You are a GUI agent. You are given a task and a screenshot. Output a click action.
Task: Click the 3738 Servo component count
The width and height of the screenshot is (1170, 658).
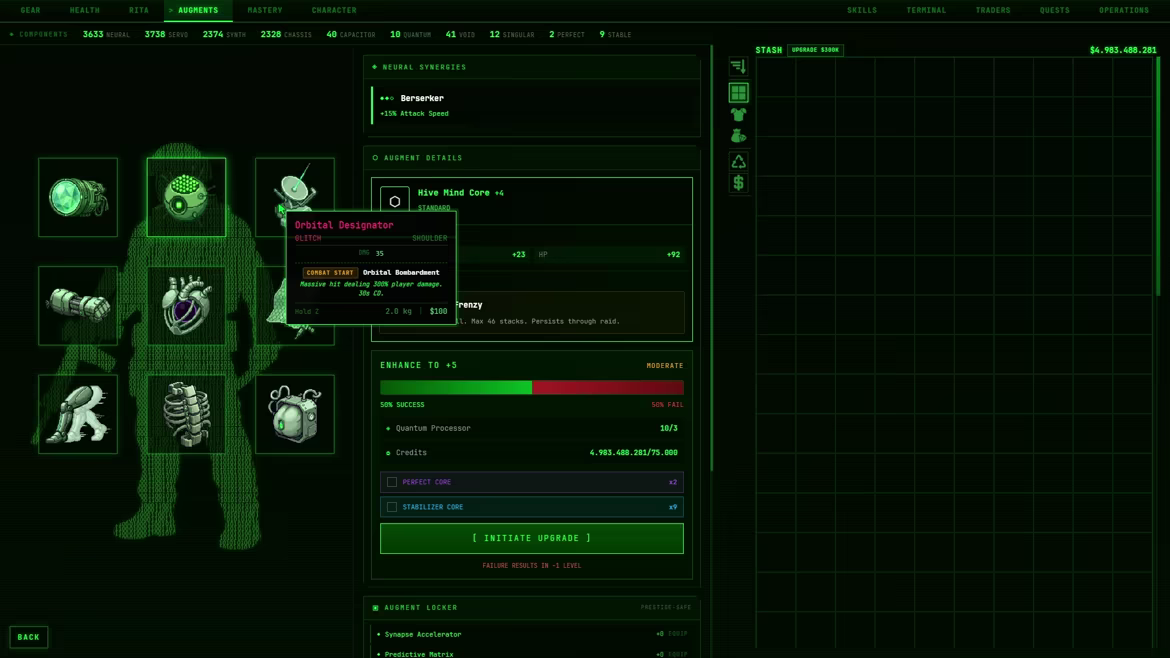coord(166,34)
